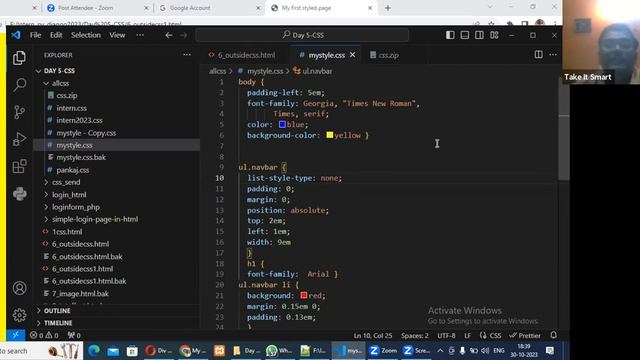This screenshot has width=640, height=360.
Task: Open the Search view in activity bar
Action: (x=19, y=85)
